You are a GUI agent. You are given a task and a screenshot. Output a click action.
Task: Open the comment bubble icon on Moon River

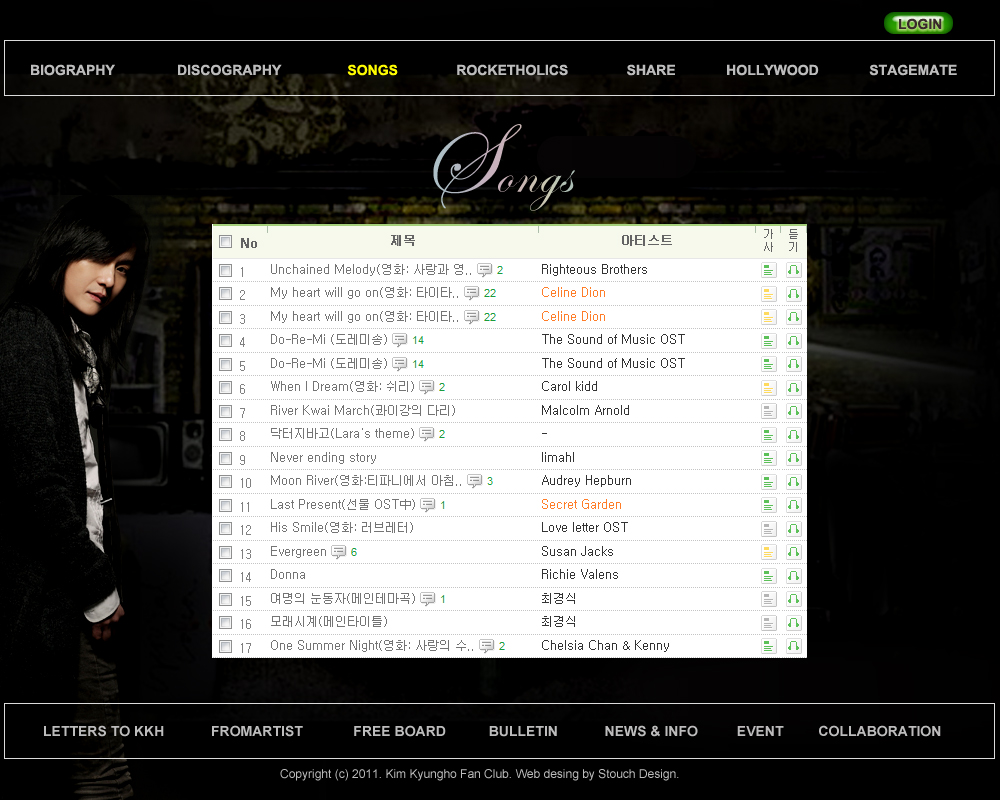(474, 481)
